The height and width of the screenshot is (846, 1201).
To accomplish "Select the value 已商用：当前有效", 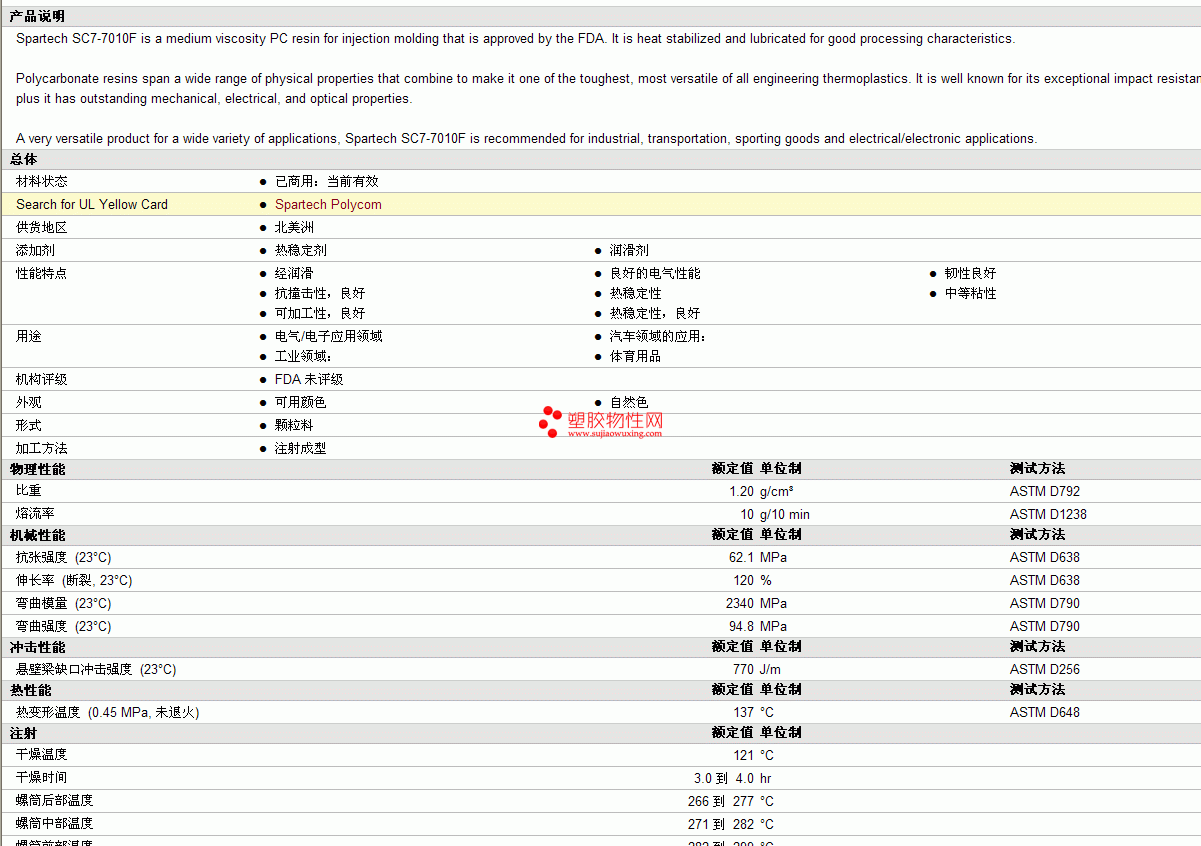I will coord(327,181).
